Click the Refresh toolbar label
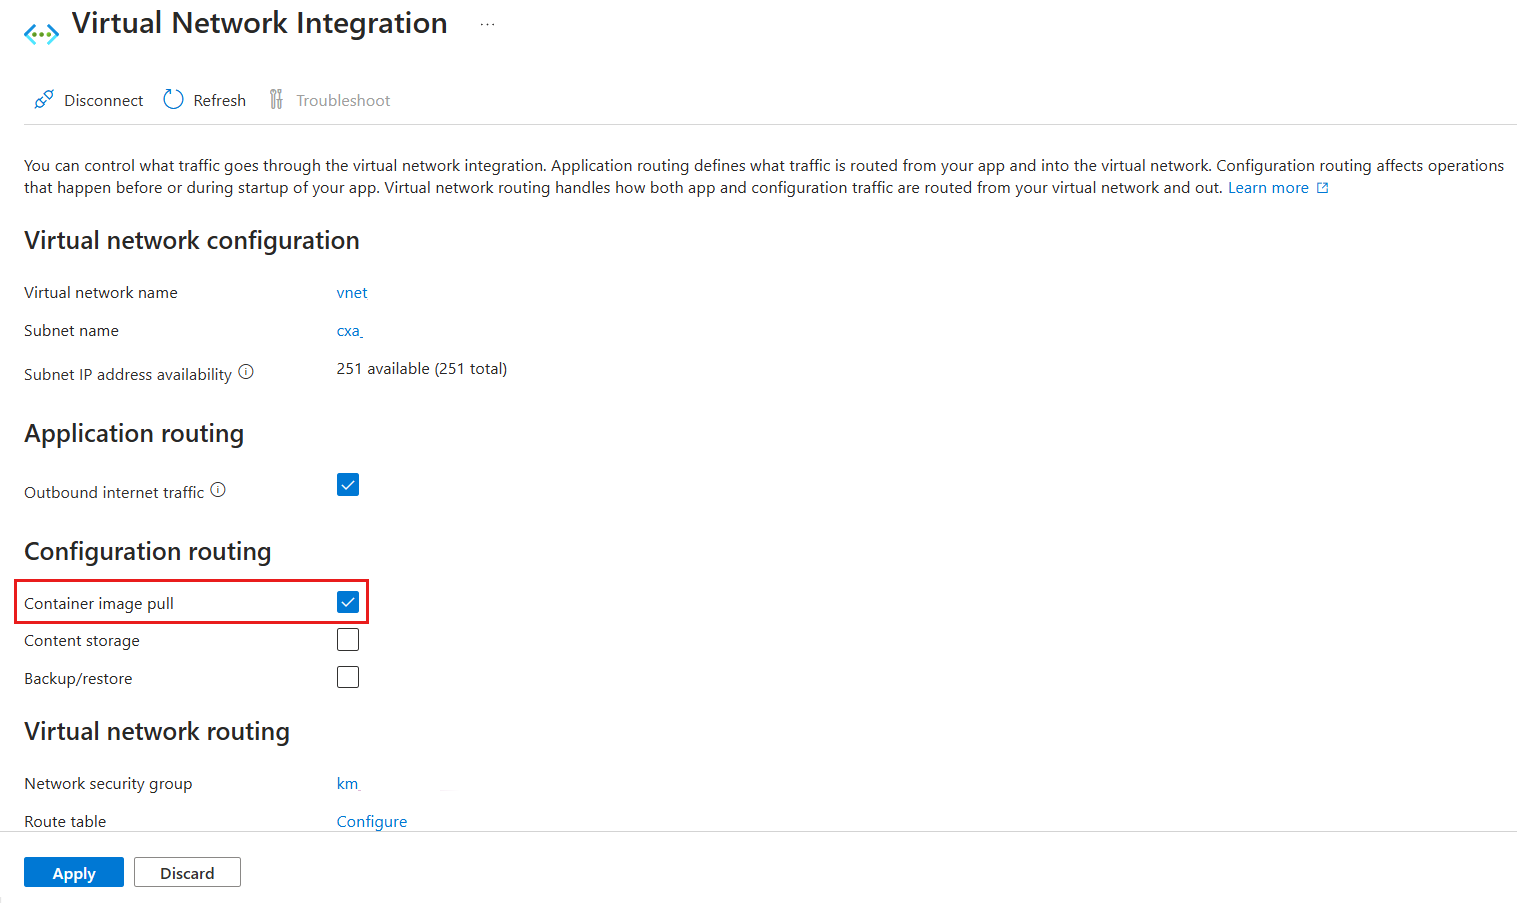Viewport: 1517px width, 903px height. tap(219, 100)
